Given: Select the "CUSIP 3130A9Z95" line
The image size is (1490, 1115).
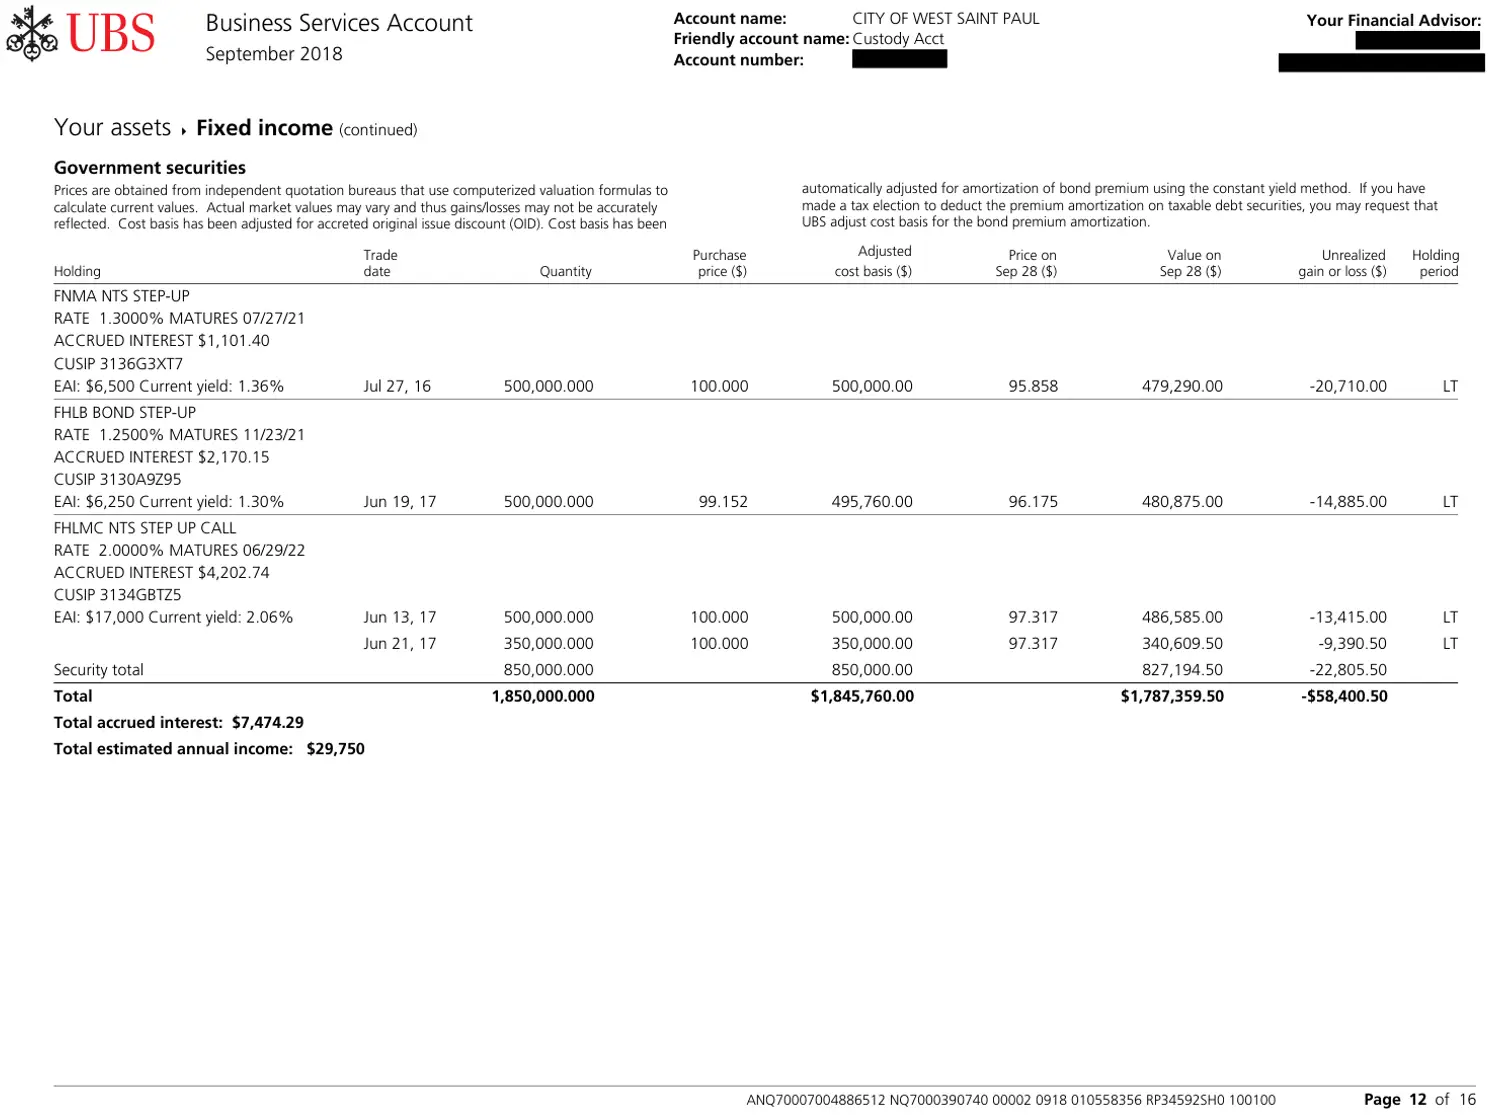Looking at the screenshot, I should pos(118,480).
